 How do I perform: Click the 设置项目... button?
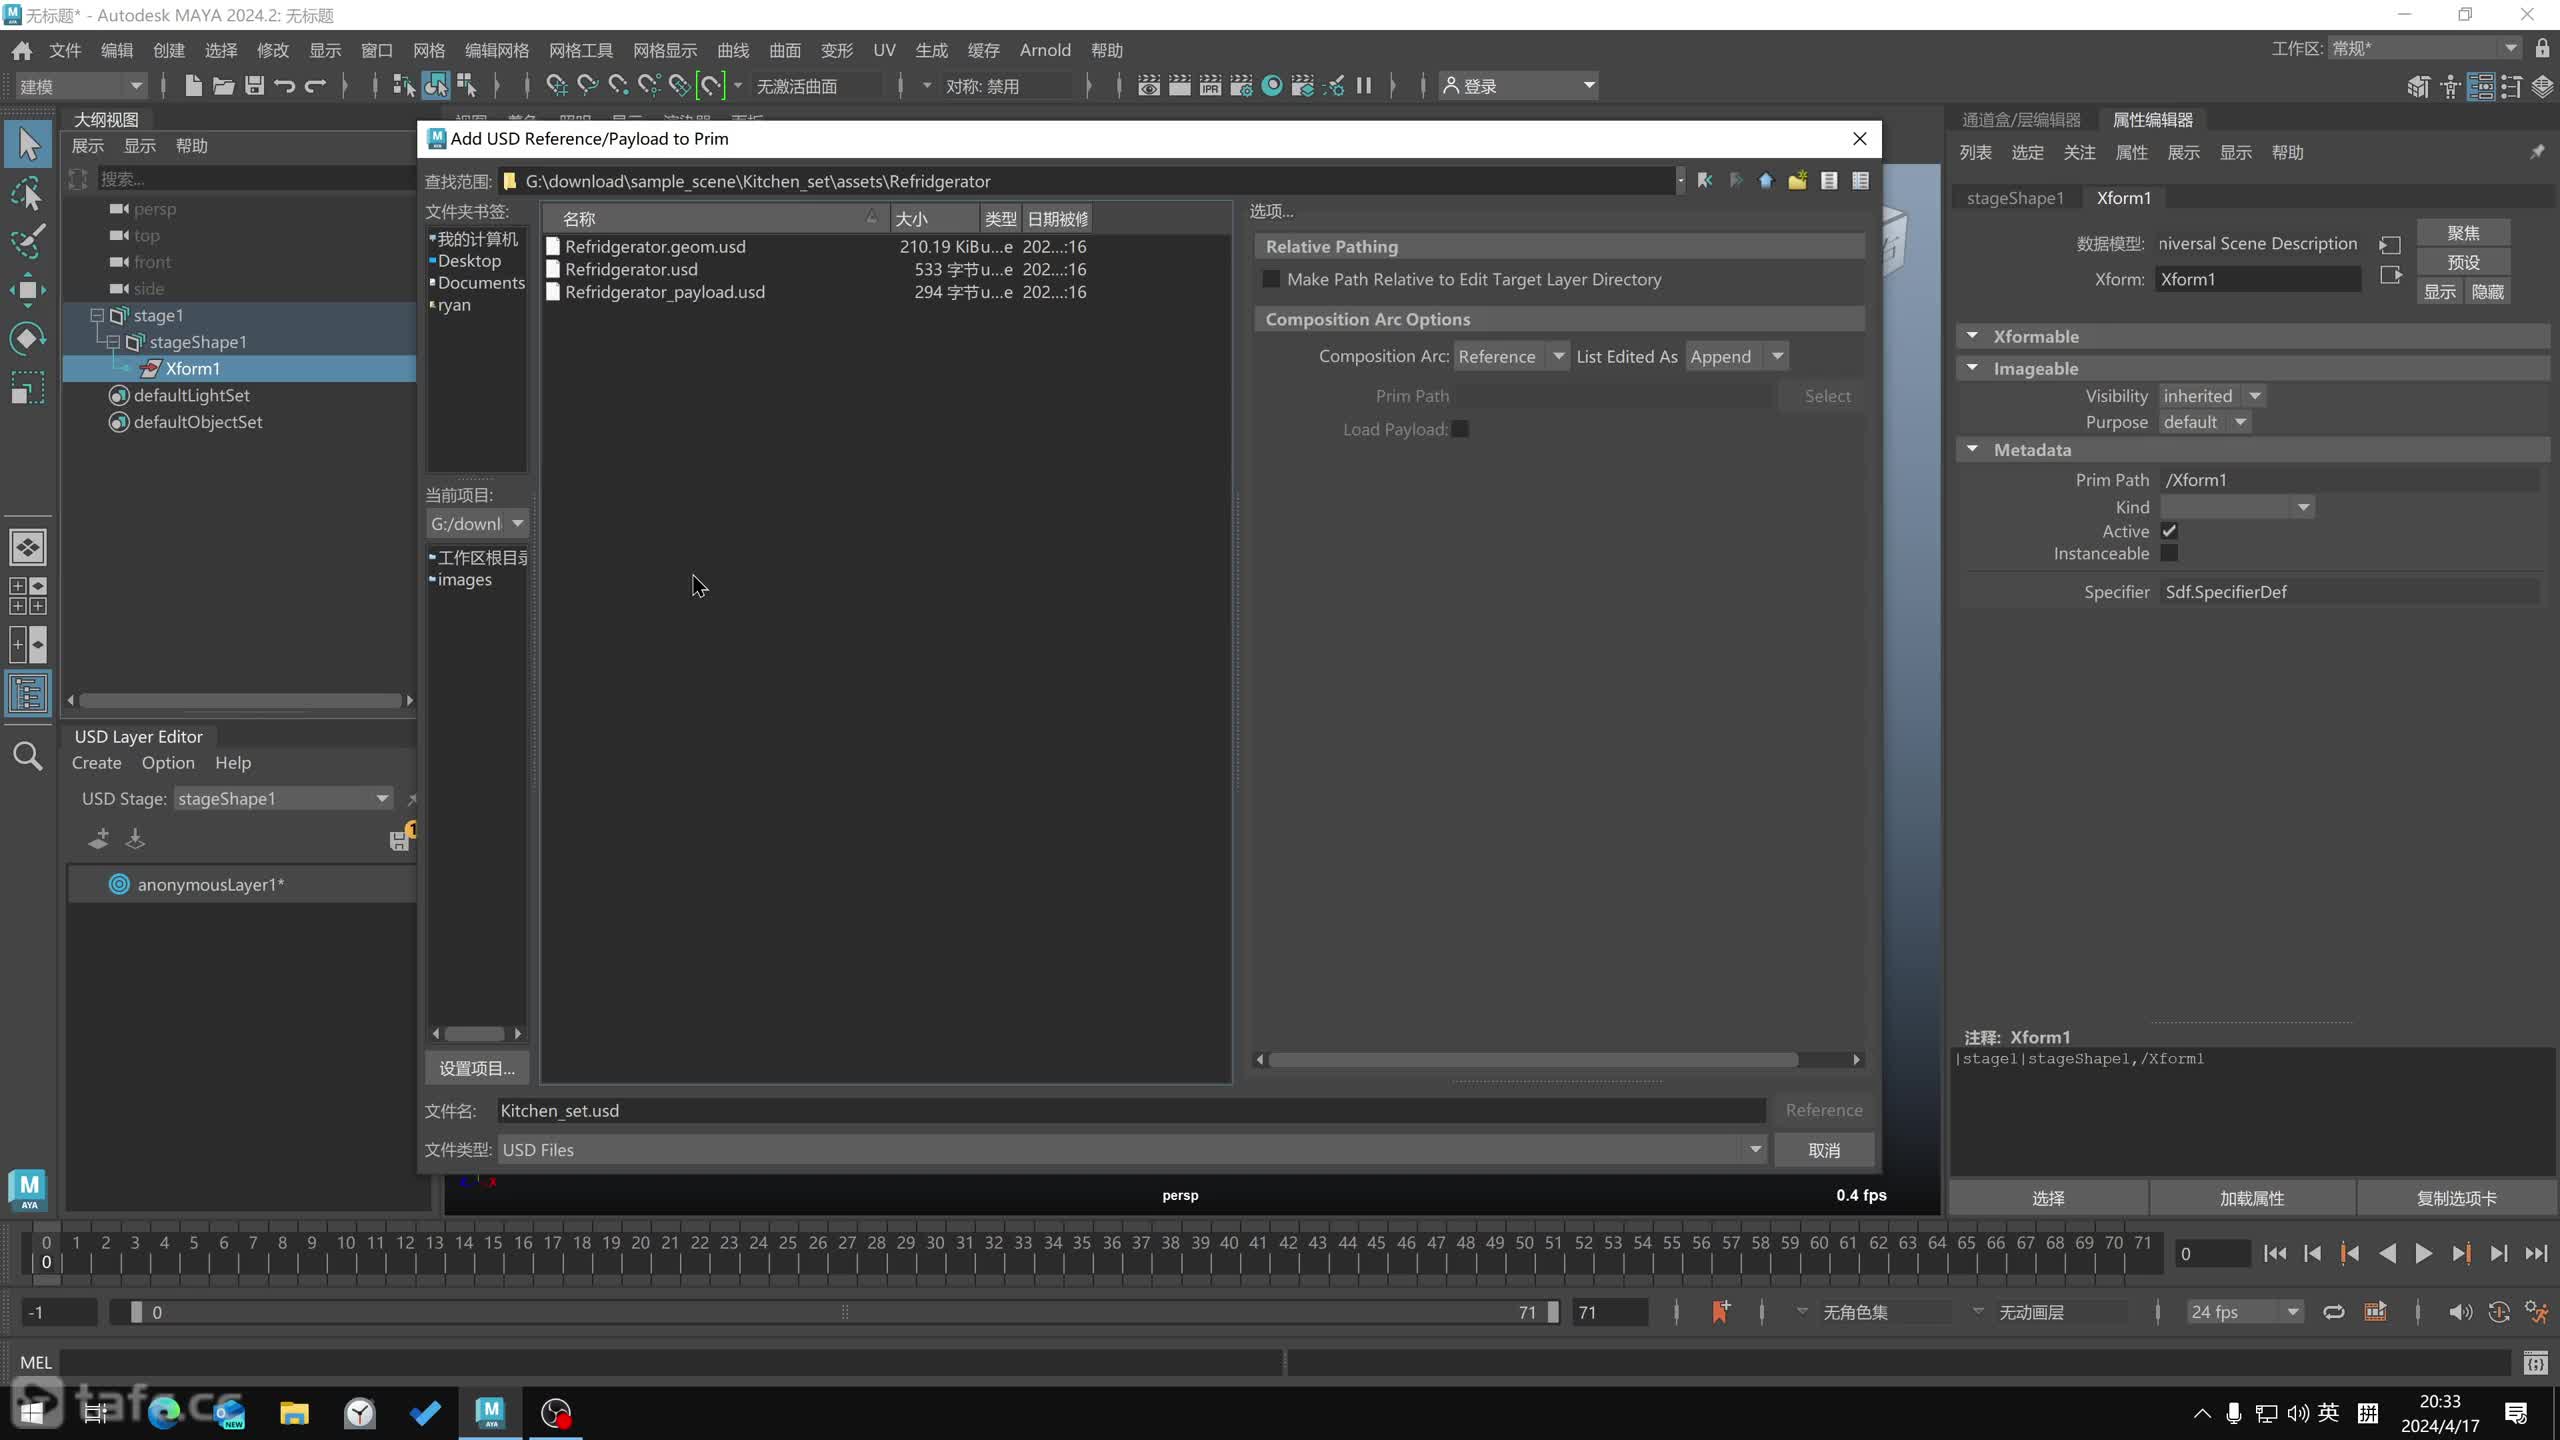click(x=477, y=1069)
